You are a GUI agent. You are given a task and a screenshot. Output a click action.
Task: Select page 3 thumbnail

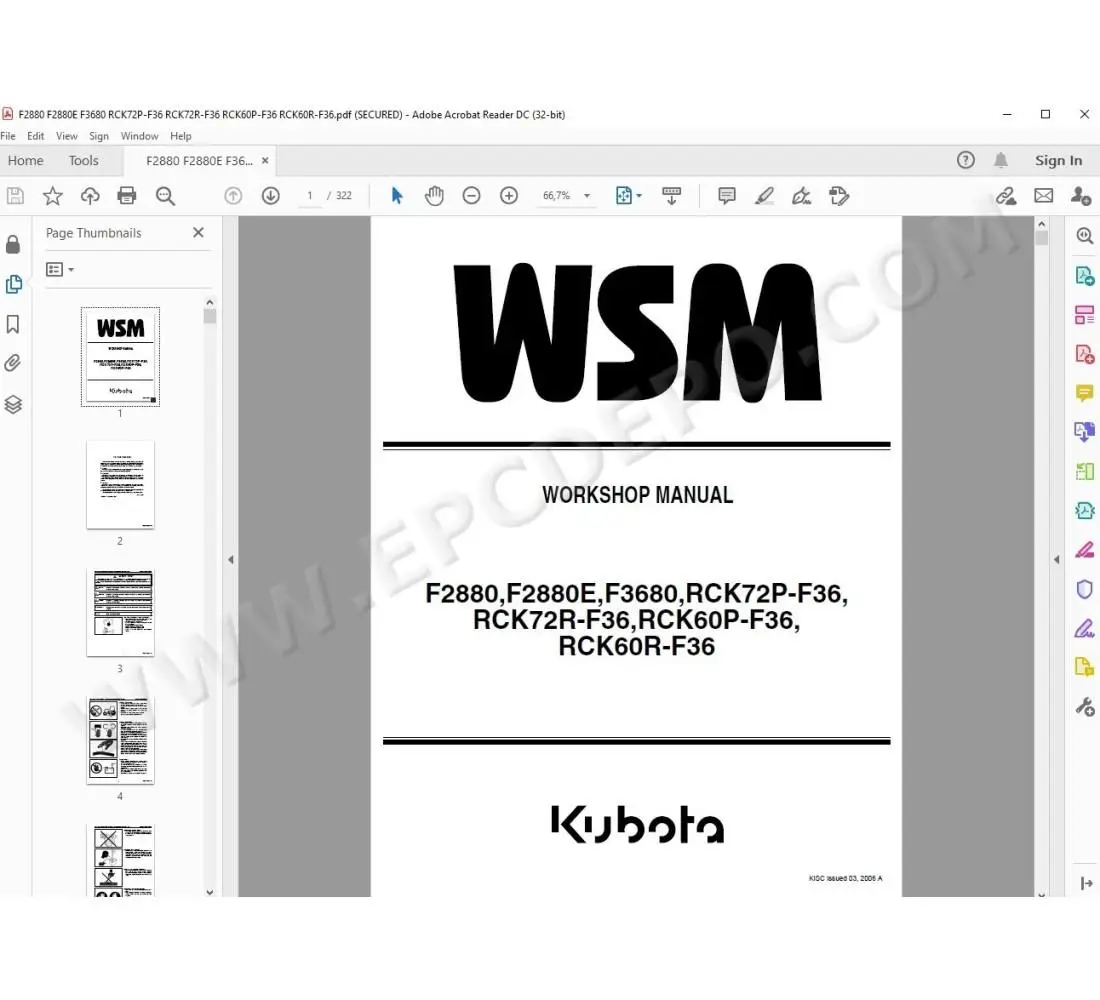pyautogui.click(x=120, y=613)
